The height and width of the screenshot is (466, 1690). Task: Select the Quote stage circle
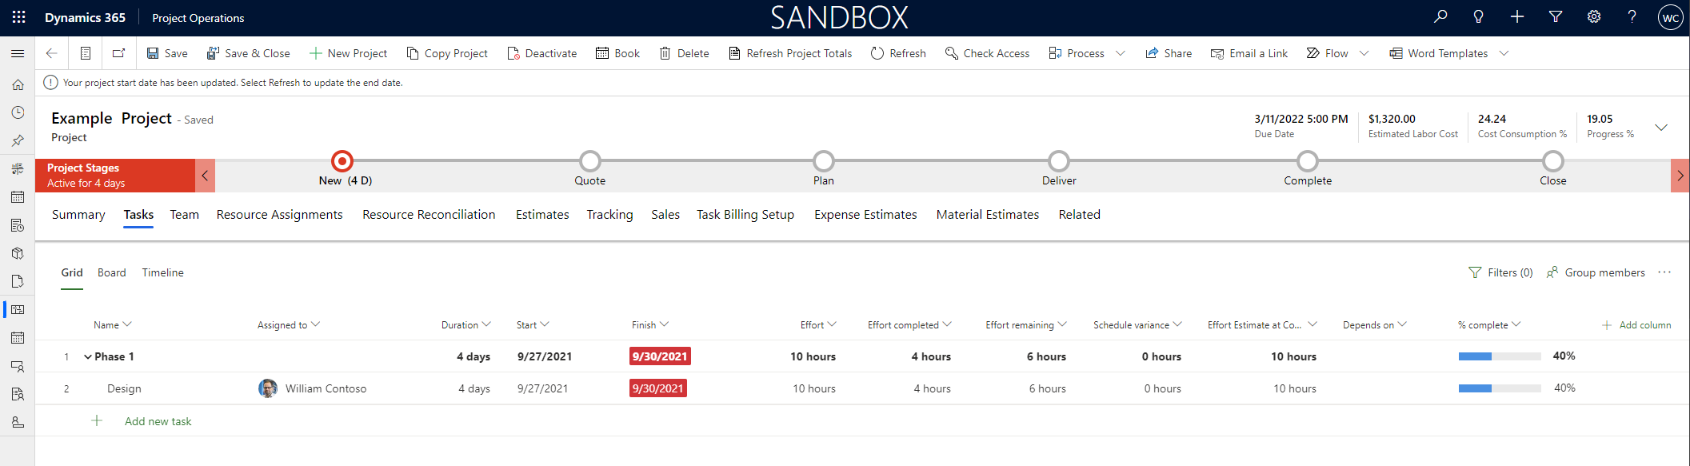tap(590, 161)
